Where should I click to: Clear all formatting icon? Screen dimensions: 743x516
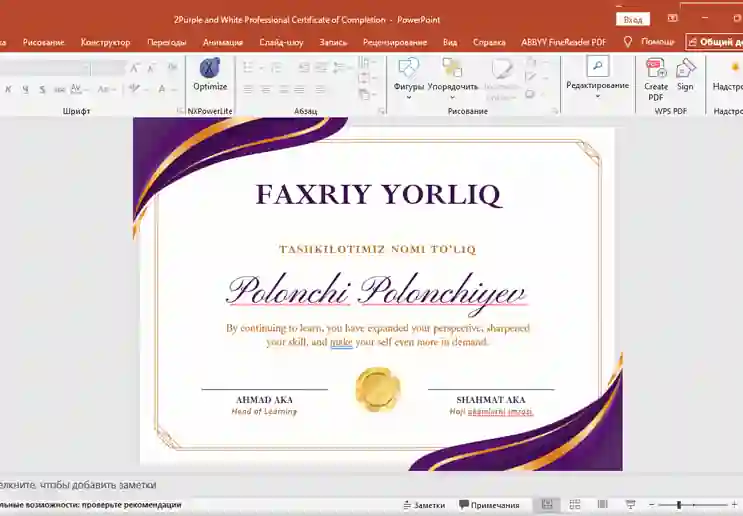click(x=172, y=68)
